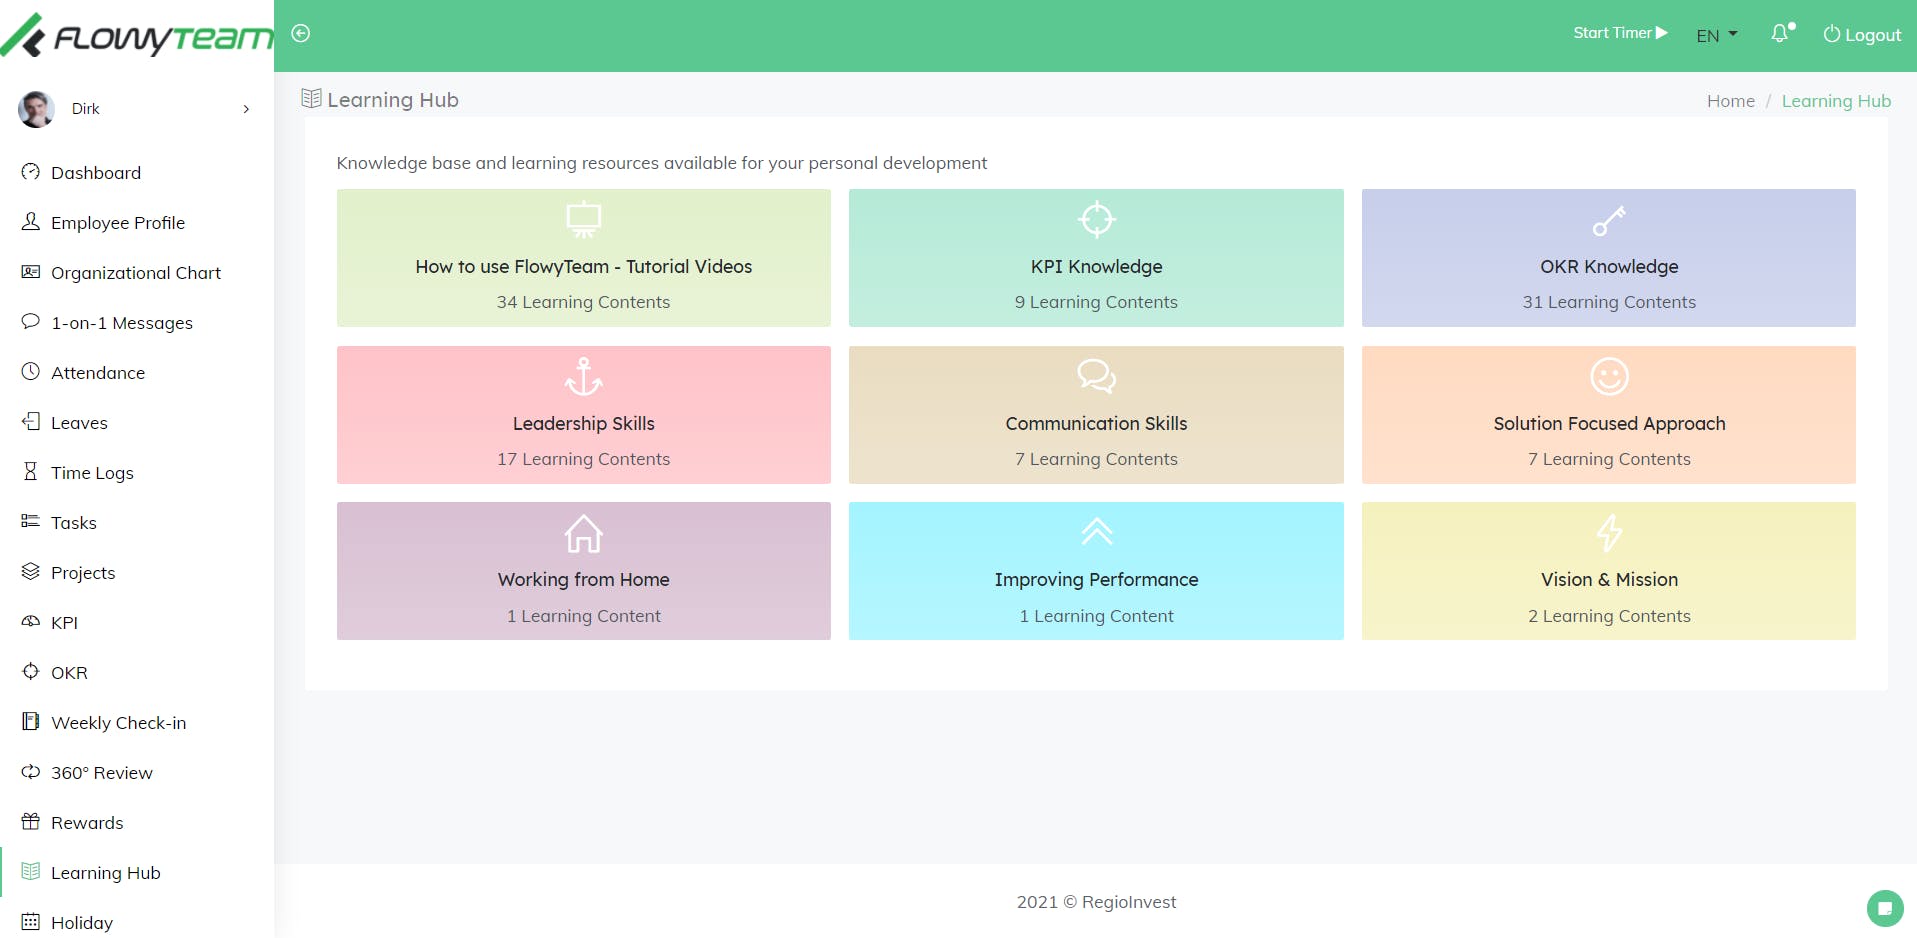
Task: Click the crosshair icon on KPI Knowledge
Action: point(1096,220)
